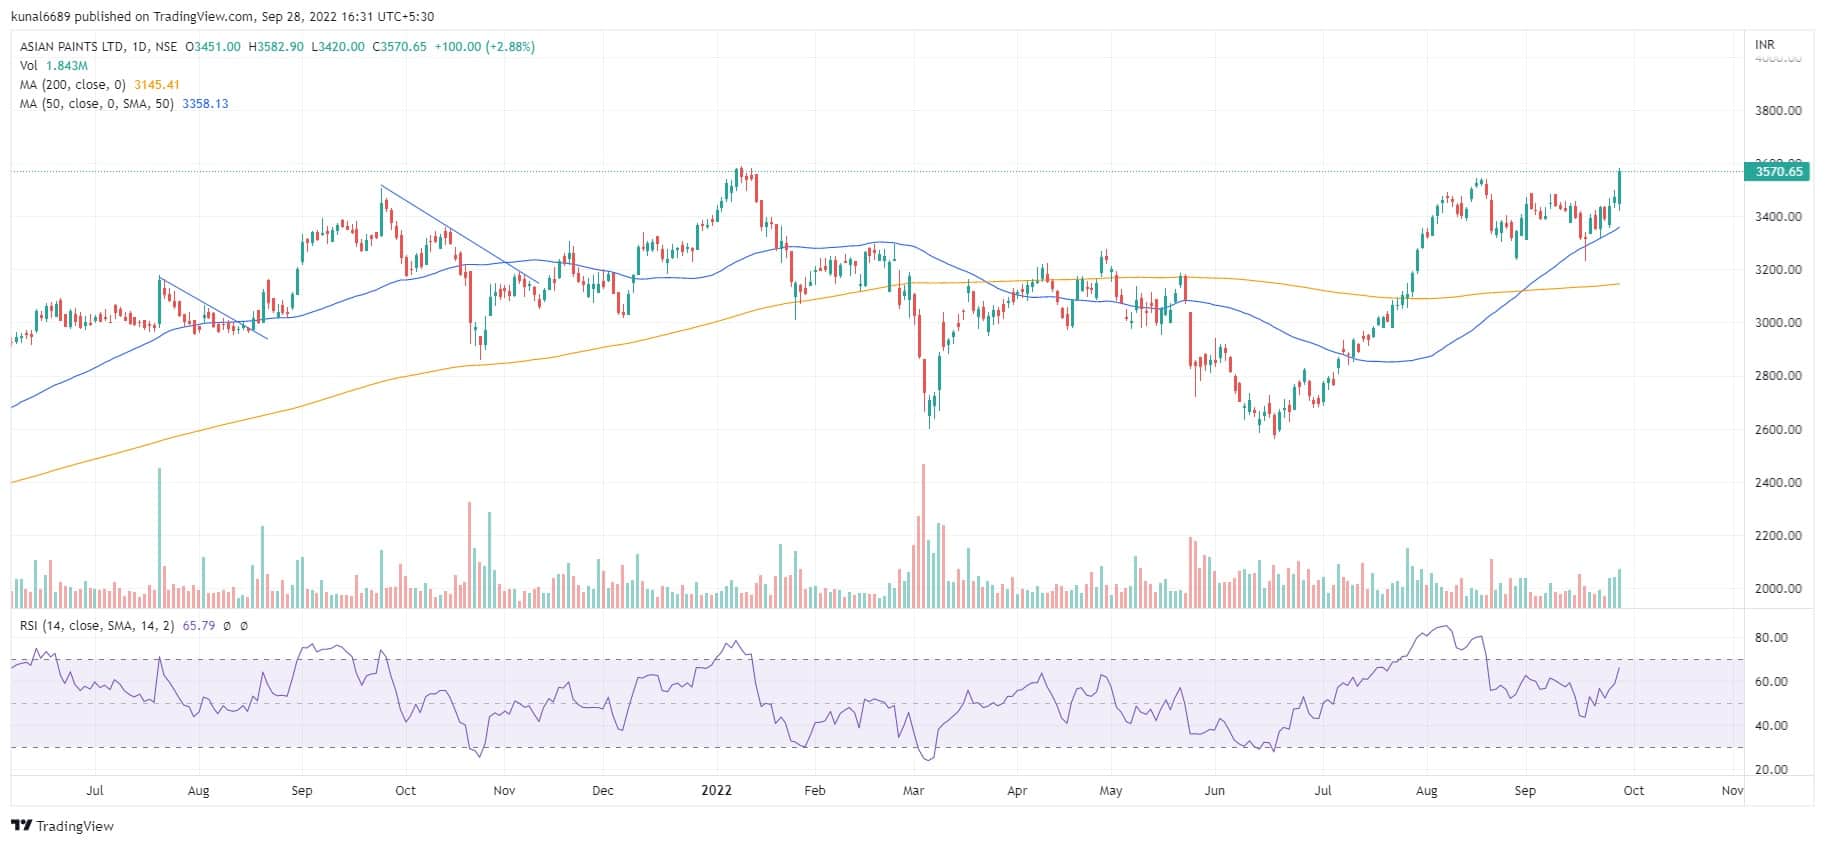Click the 2800.00 price axis label
This screenshot has height=845, width=1825.
pos(1778,376)
